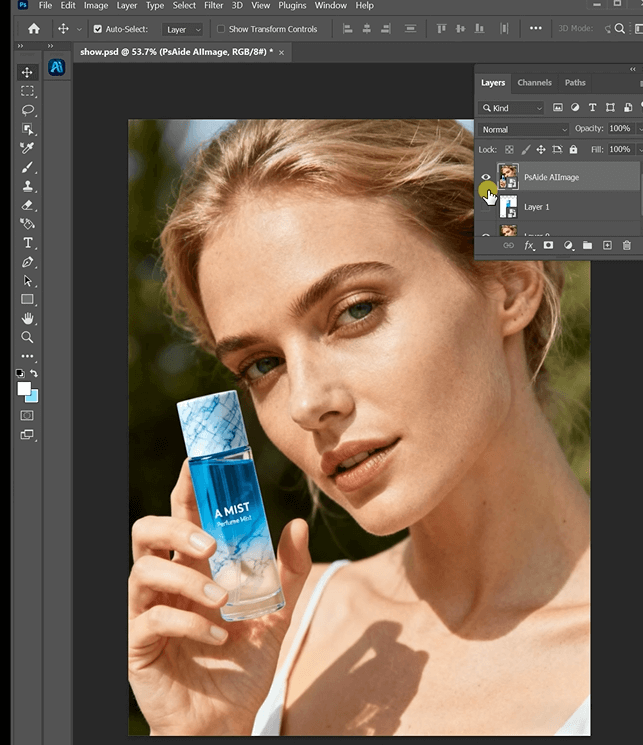Select the Layer 1 thumbnail
The height and width of the screenshot is (745, 643).
pos(508,206)
